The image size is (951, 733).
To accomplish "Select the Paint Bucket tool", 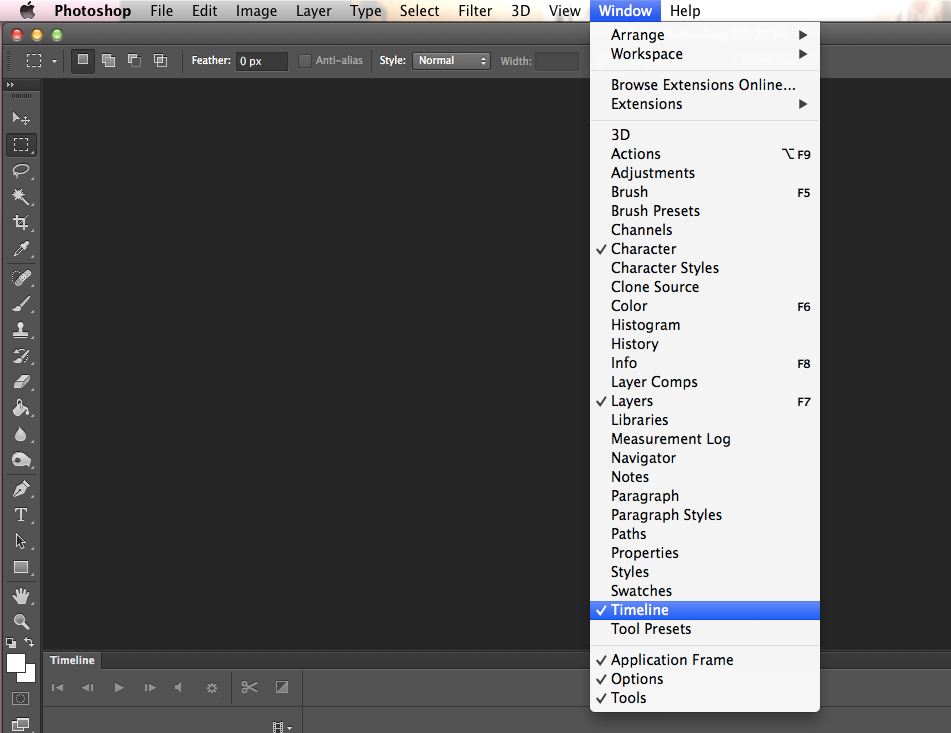I will (x=21, y=408).
